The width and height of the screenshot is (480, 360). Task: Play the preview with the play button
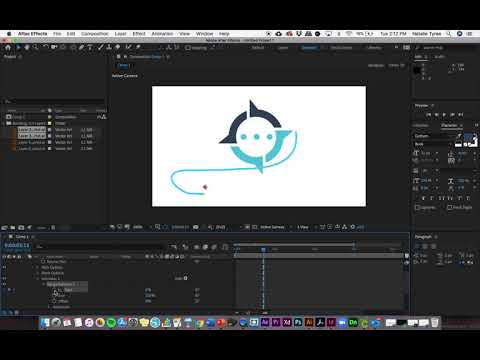444,115
